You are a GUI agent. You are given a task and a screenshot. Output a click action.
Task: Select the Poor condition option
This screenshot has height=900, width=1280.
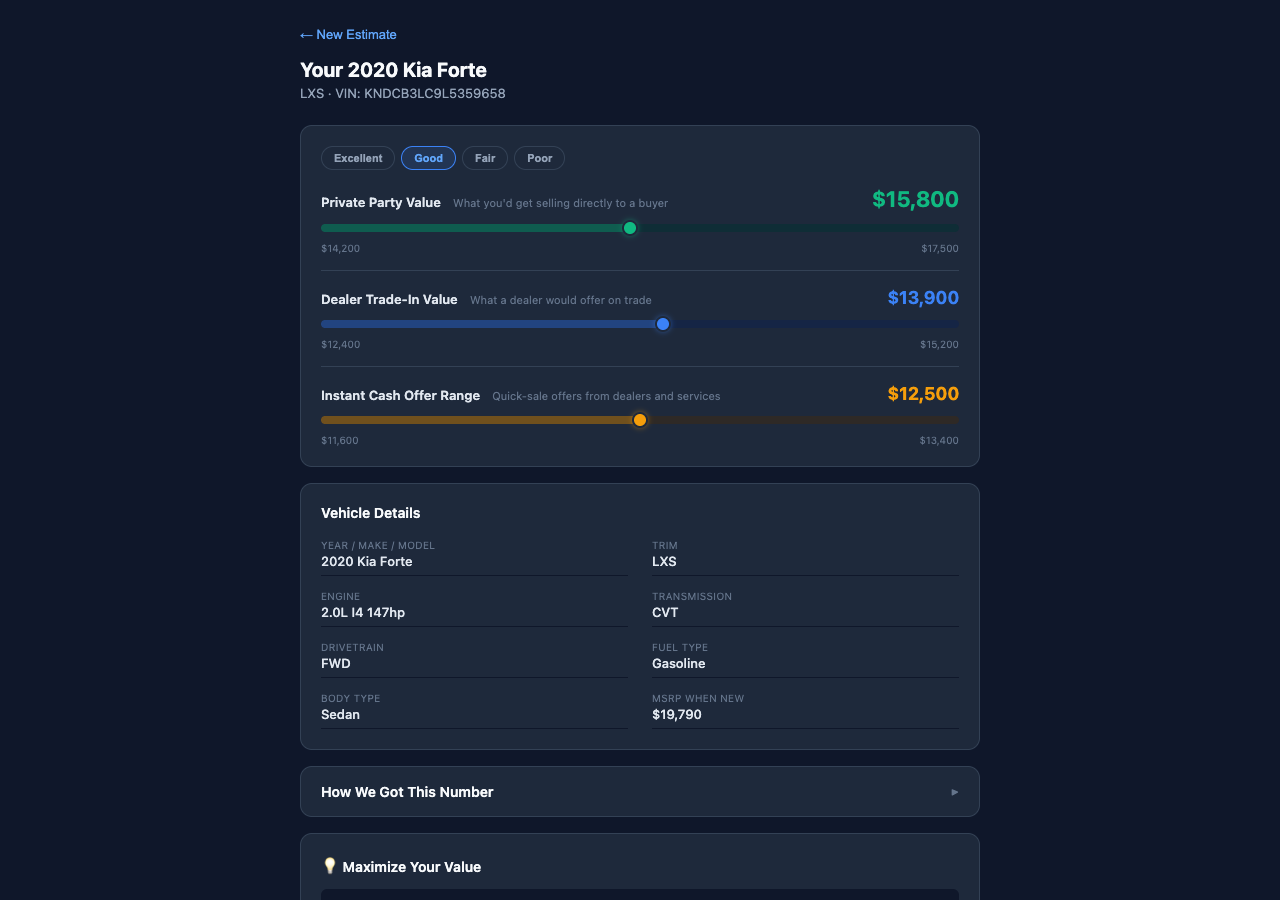(539, 158)
